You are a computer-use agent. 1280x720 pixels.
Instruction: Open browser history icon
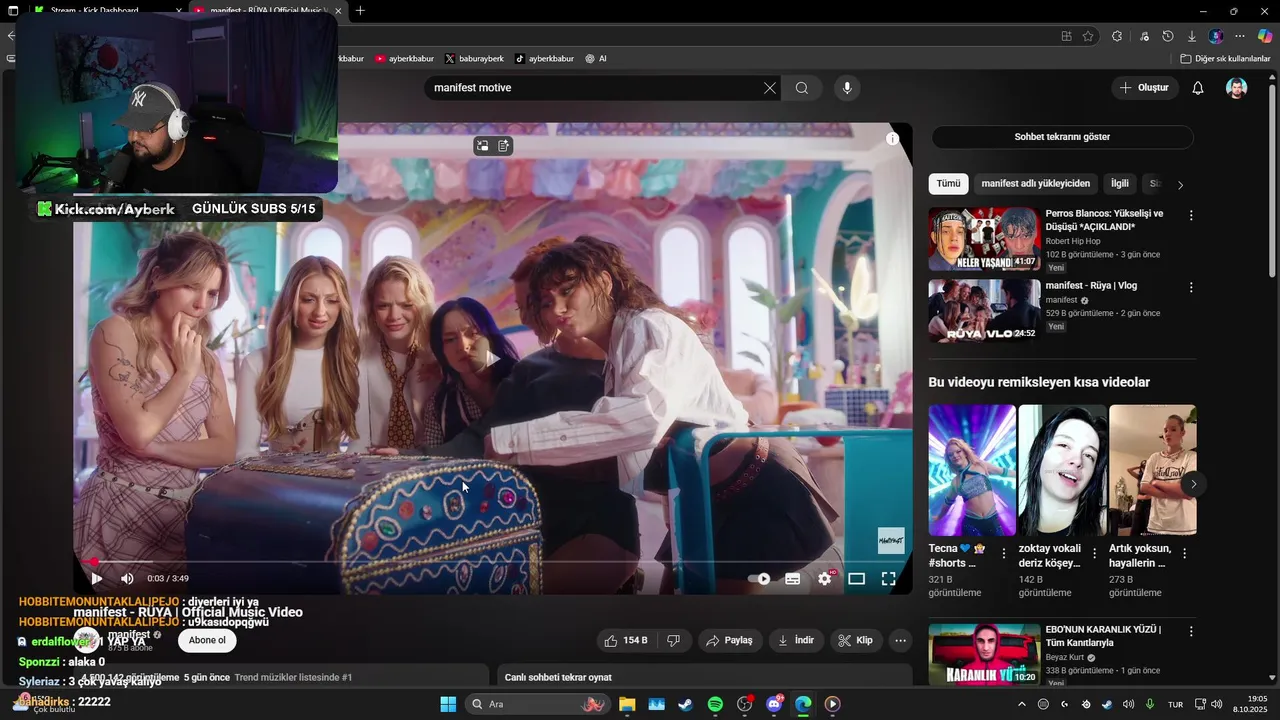tap(1168, 36)
